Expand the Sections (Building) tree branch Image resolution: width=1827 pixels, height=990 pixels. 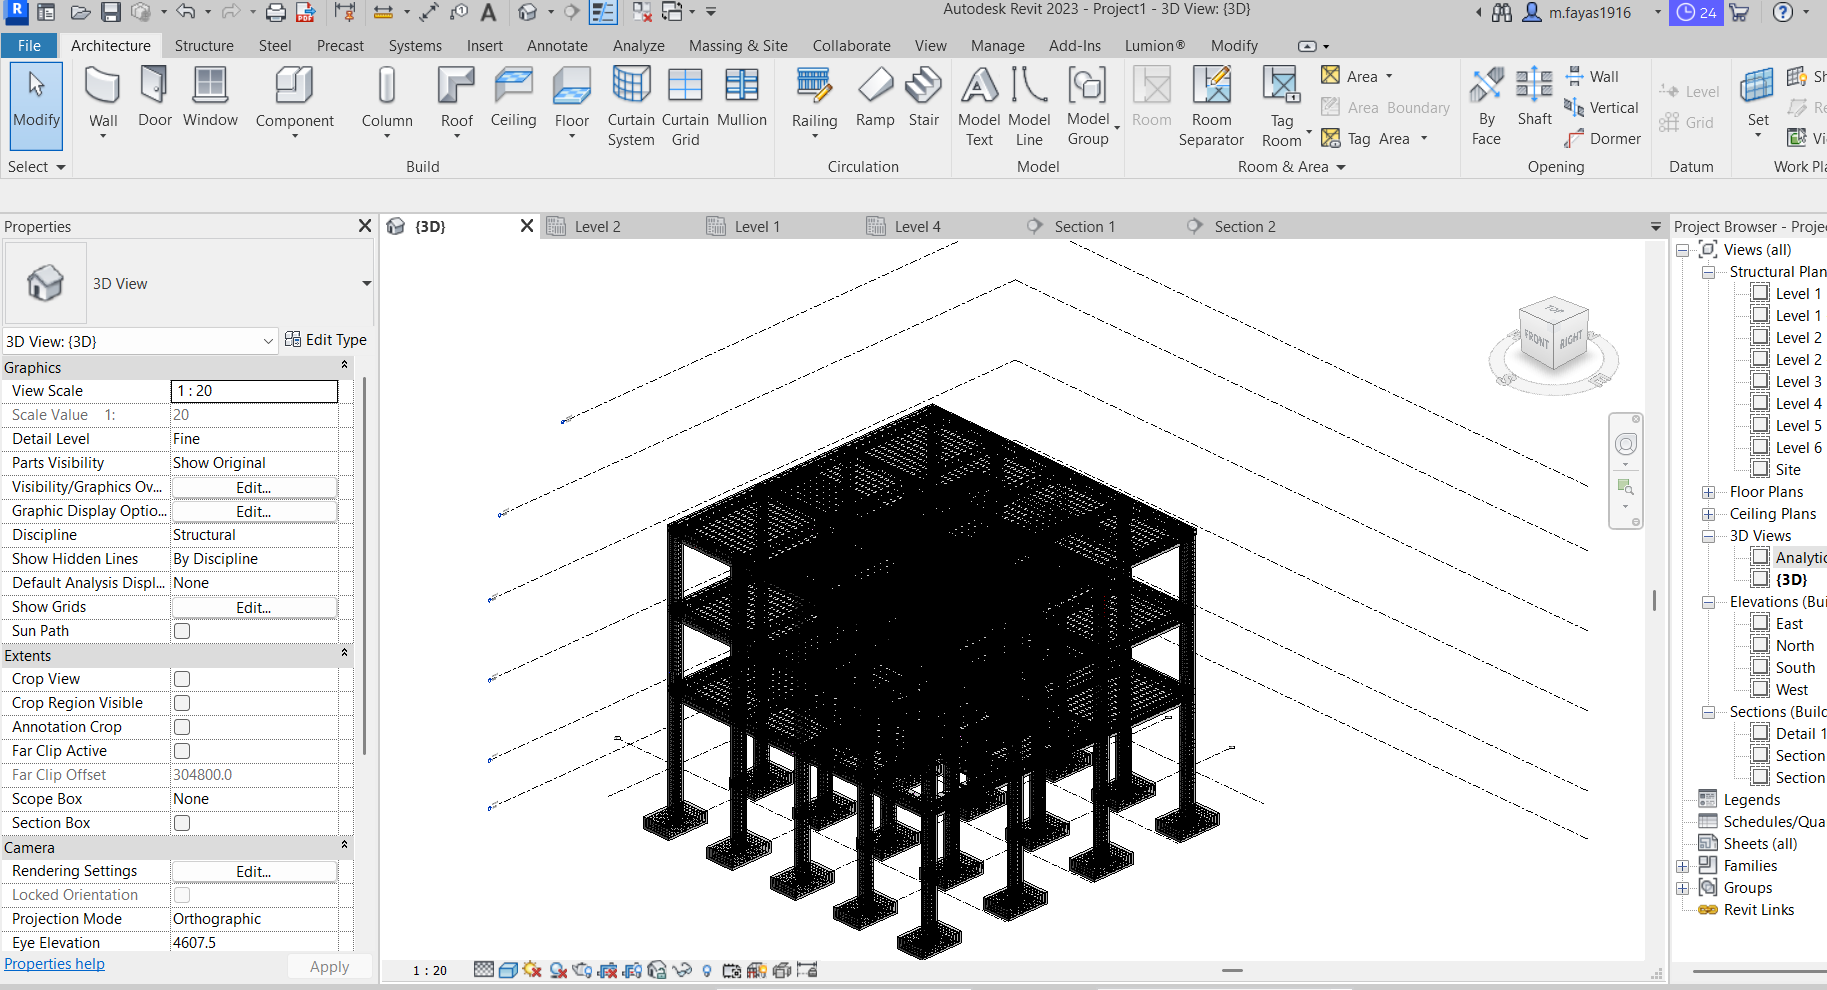click(1708, 711)
